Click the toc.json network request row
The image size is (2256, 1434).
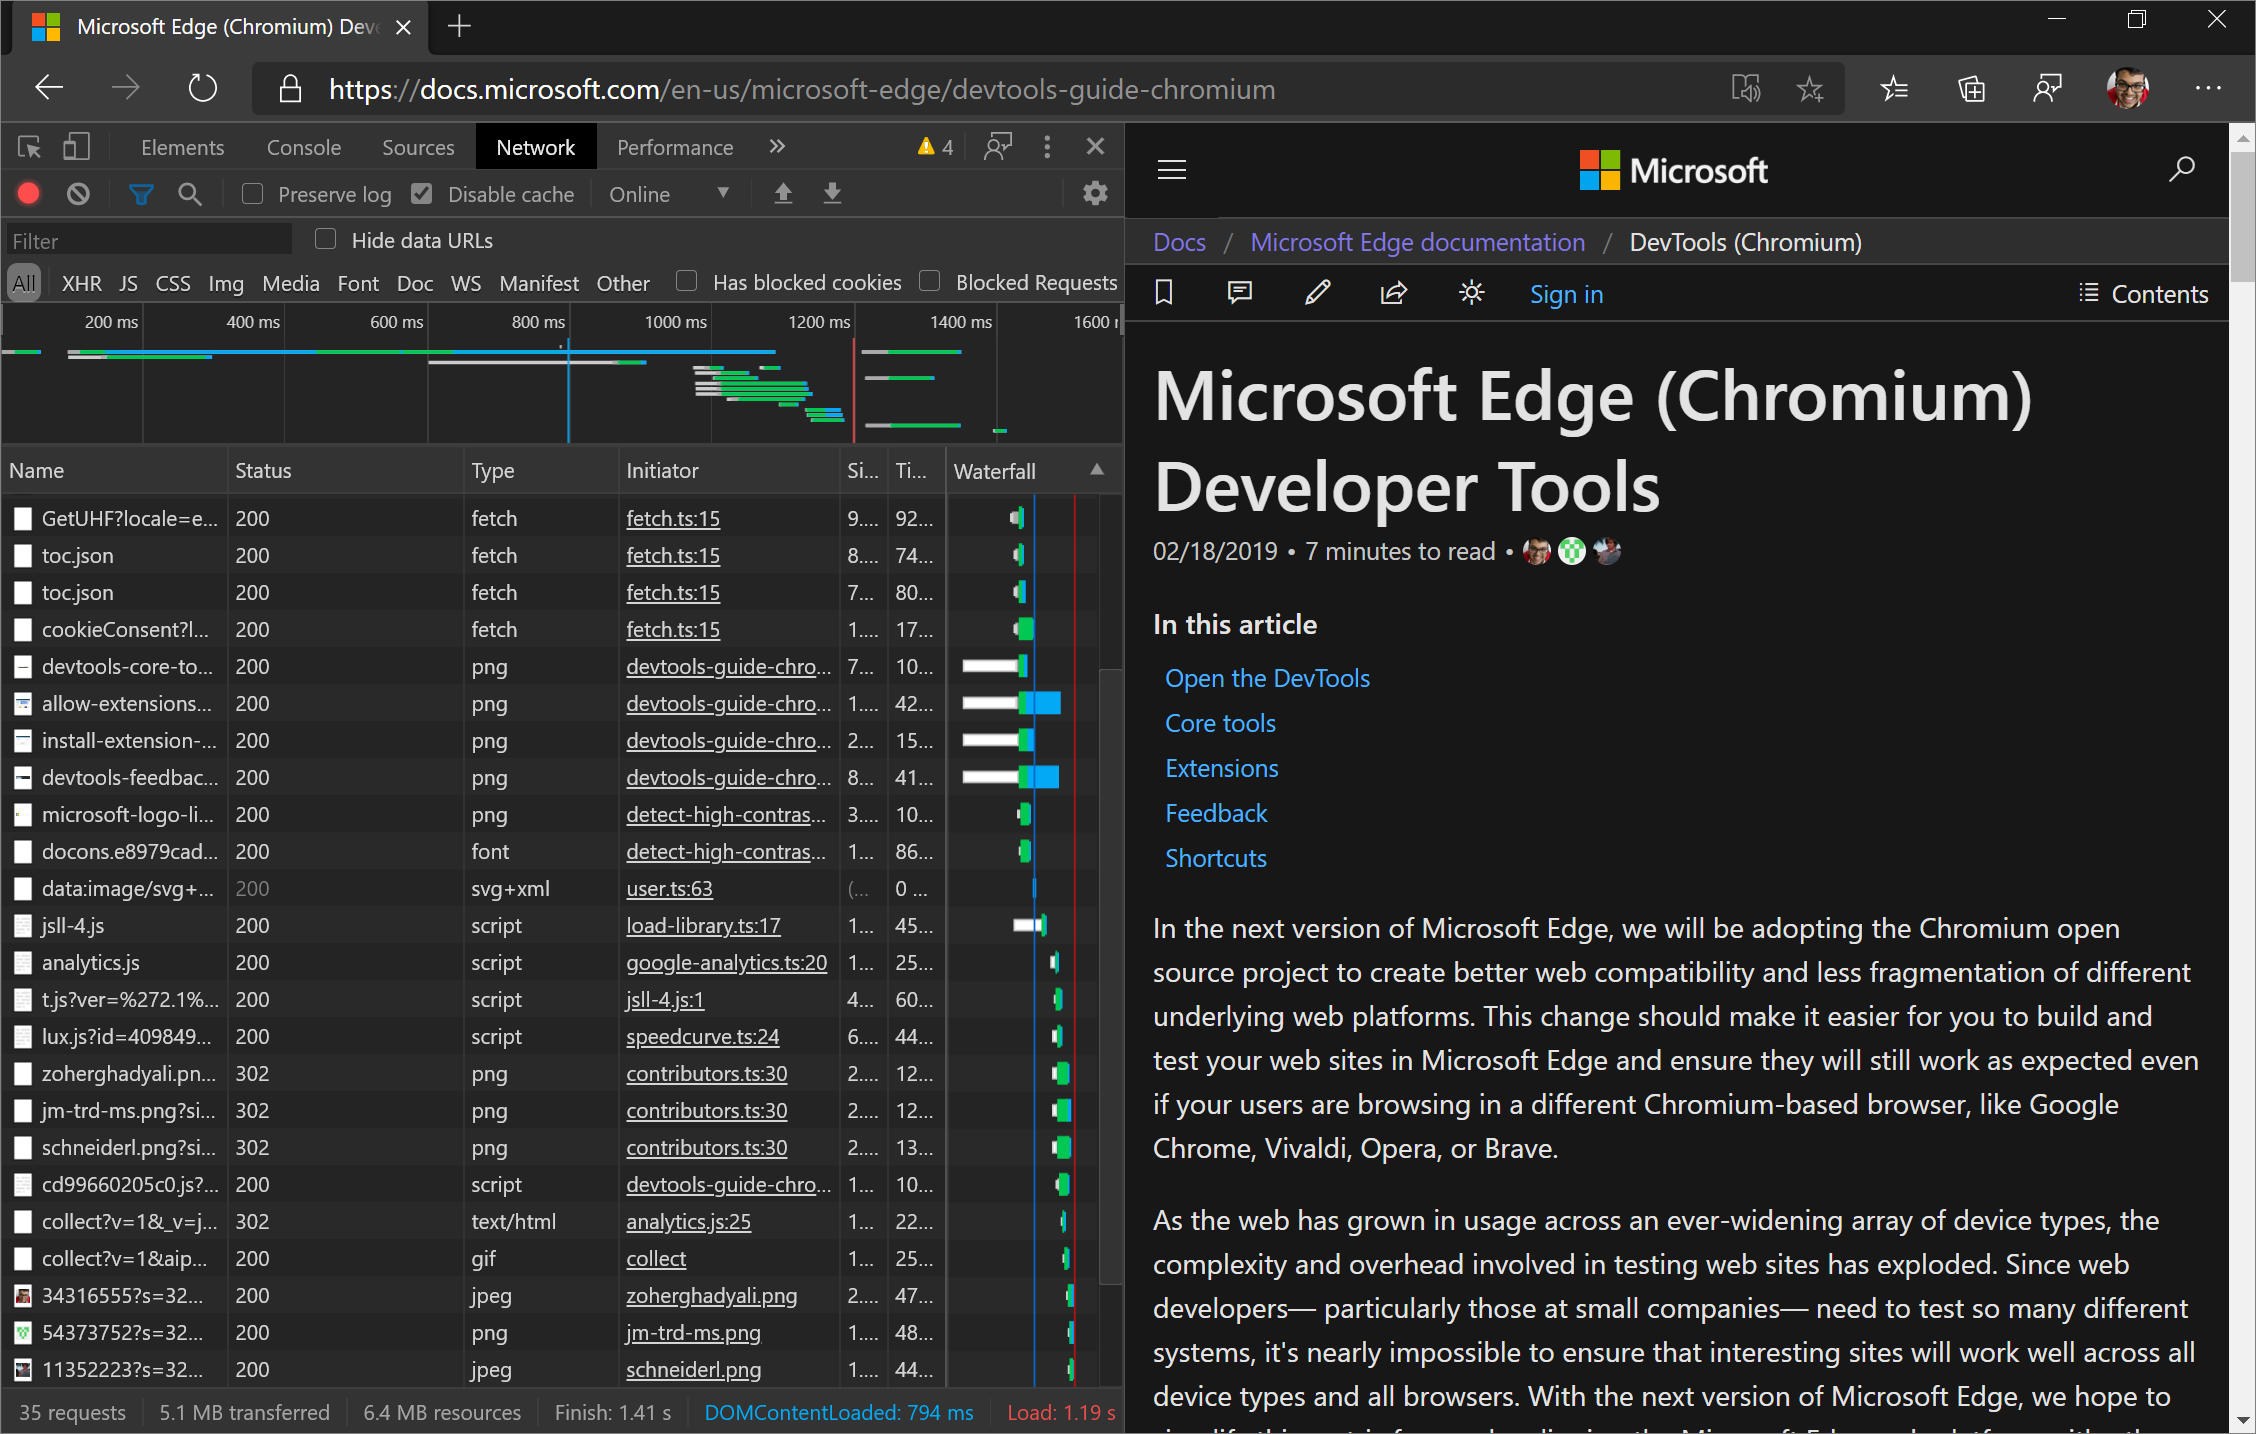click(110, 554)
